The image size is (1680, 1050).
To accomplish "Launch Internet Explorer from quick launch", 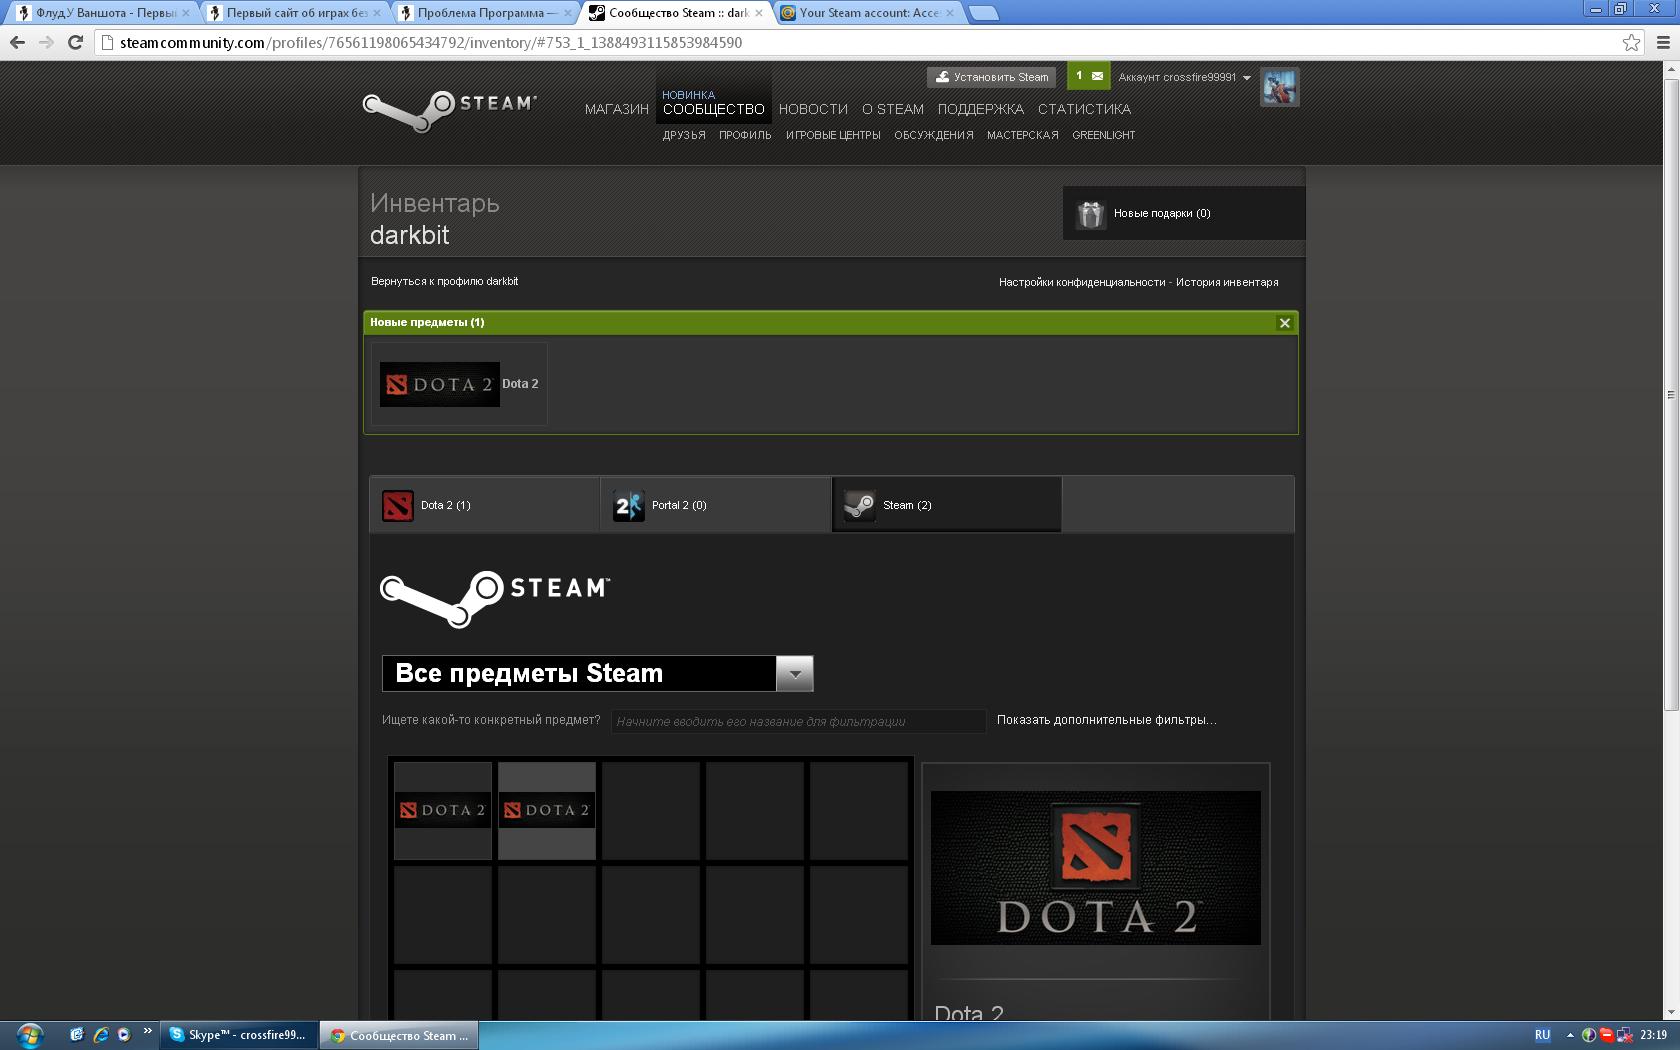I will click(100, 1035).
